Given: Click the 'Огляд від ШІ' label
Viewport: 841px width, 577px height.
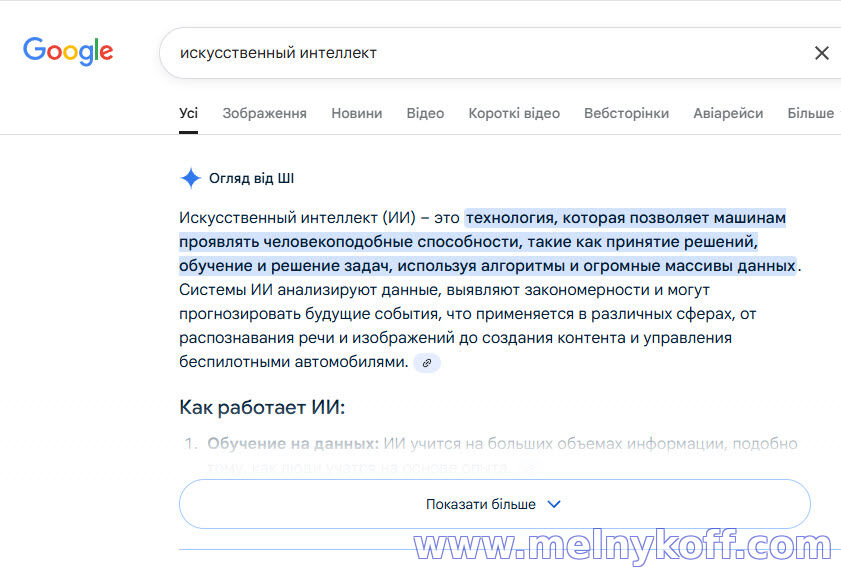Looking at the screenshot, I should click(x=251, y=179).
